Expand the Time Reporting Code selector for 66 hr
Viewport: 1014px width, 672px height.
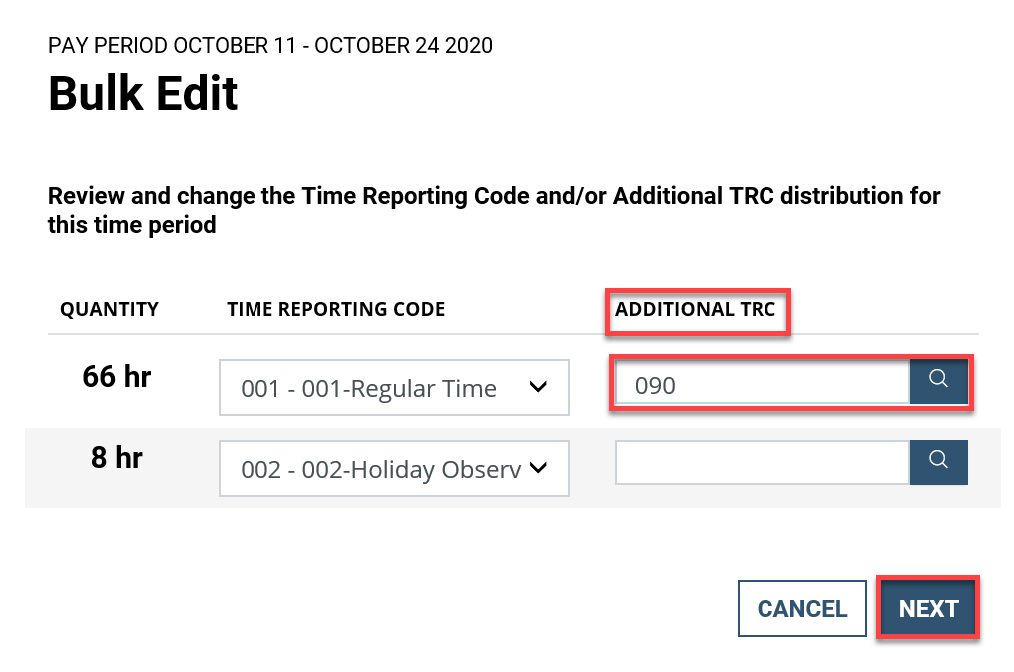click(x=394, y=387)
